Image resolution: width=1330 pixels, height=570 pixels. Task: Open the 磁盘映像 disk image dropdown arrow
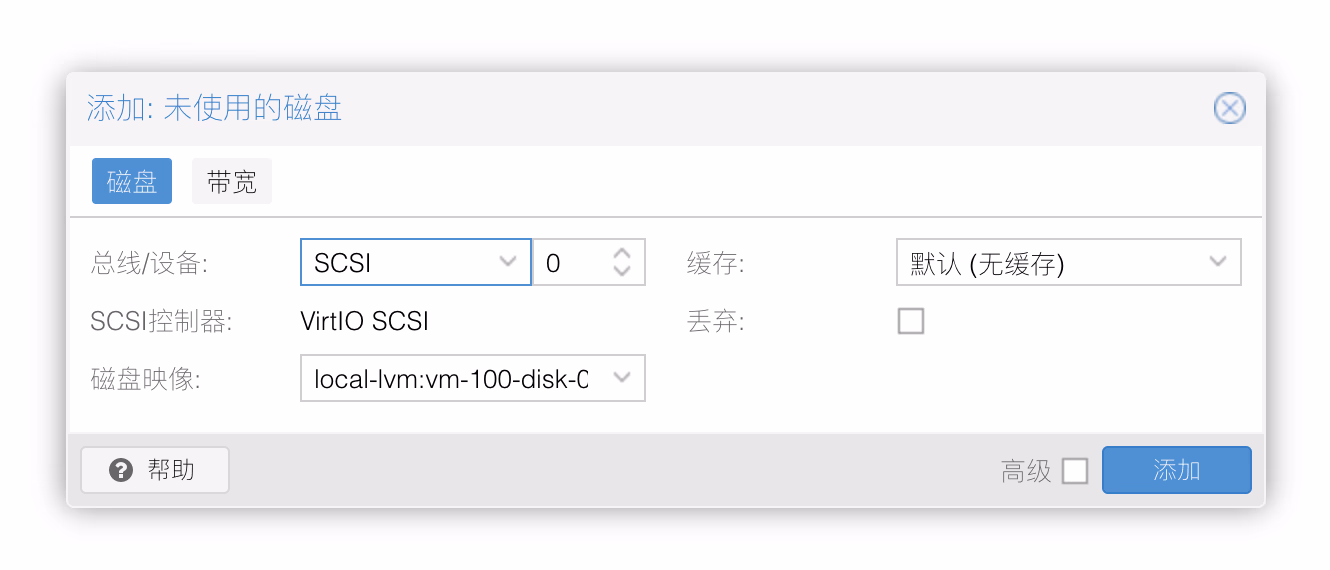622,378
